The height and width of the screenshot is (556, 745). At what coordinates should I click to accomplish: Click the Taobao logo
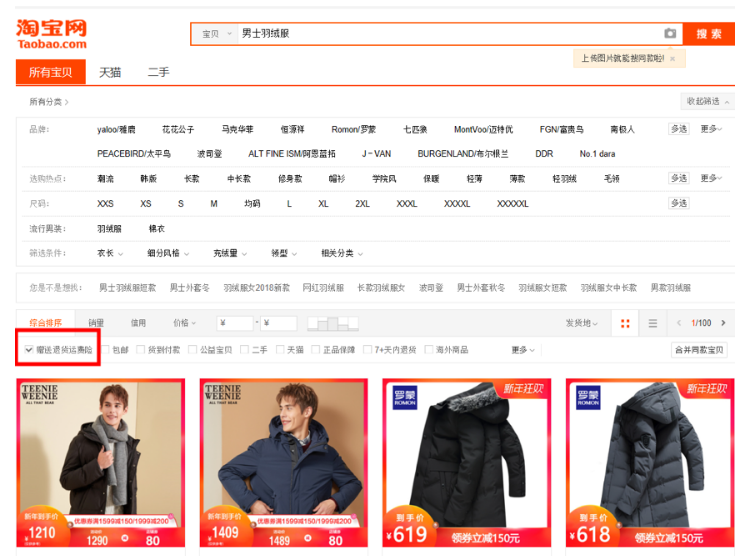(x=51, y=34)
